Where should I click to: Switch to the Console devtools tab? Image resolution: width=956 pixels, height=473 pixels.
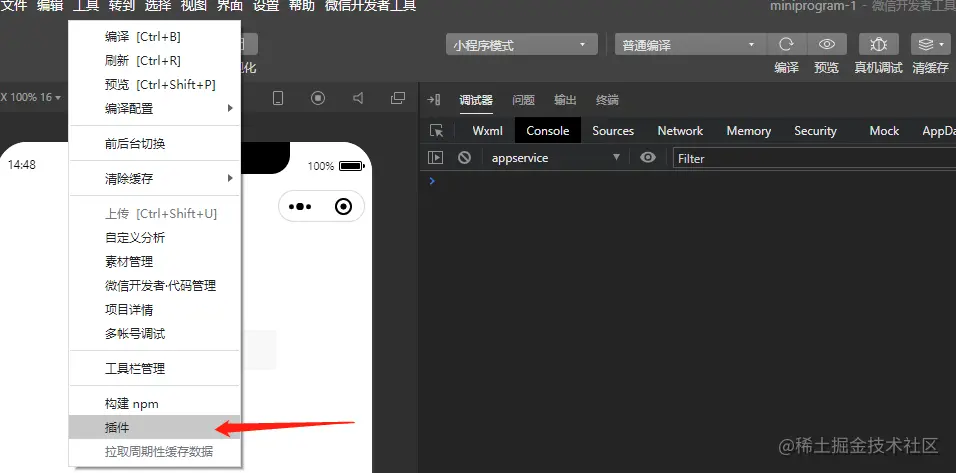point(548,131)
